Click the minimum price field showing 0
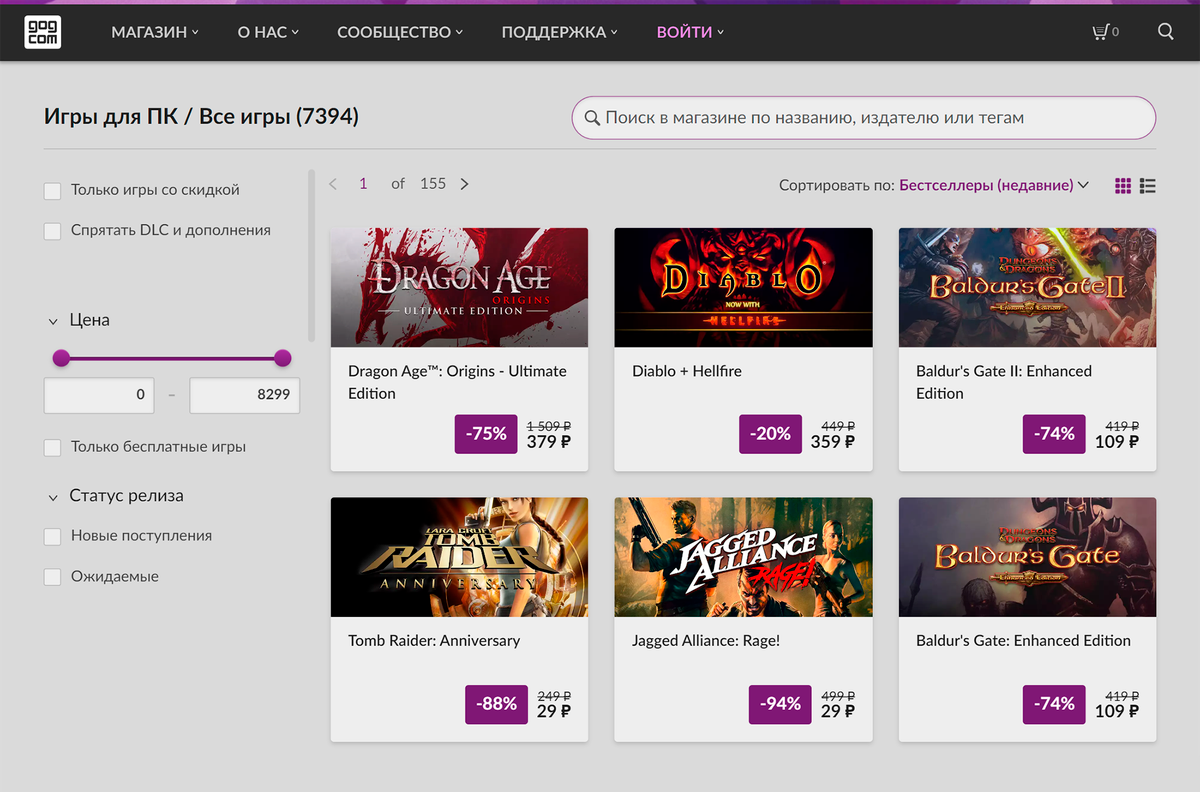The image size is (1200, 792). tap(99, 395)
